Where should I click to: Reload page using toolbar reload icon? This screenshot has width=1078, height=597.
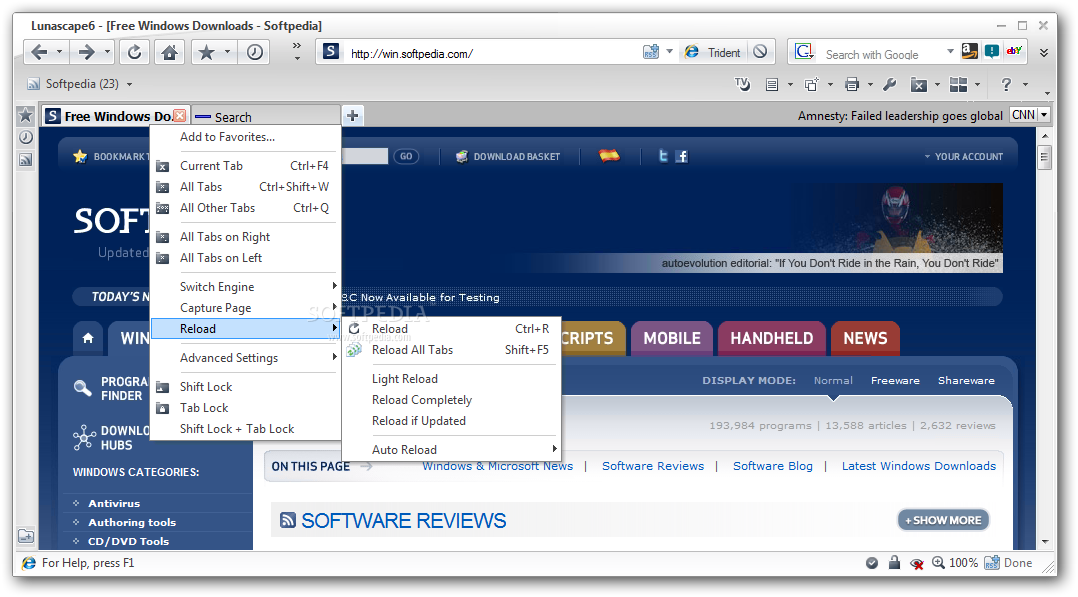135,52
